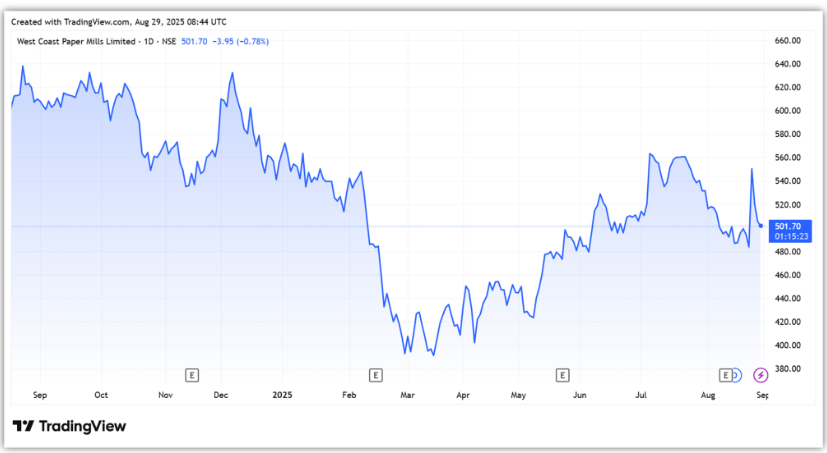This screenshot has height=453, width=827.
Task: Click the purple lightning bolt icon
Action: 761,375
